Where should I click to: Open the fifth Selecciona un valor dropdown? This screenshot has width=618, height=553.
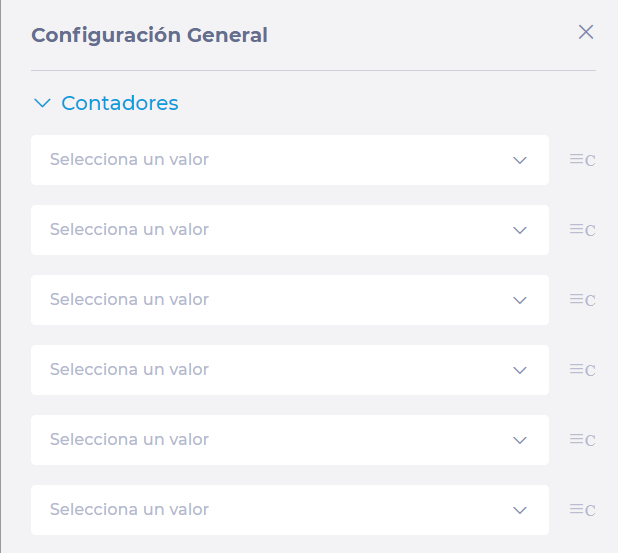click(x=290, y=440)
